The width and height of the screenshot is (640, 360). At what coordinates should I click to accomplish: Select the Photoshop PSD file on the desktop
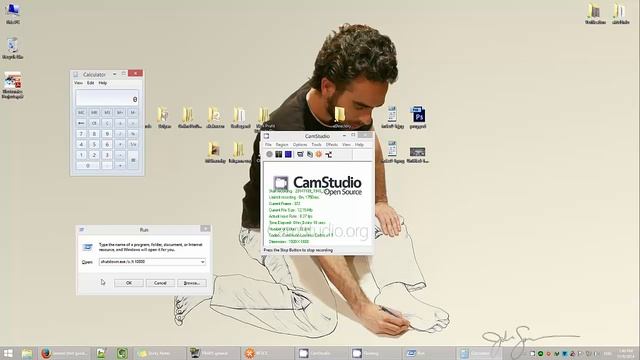418,118
